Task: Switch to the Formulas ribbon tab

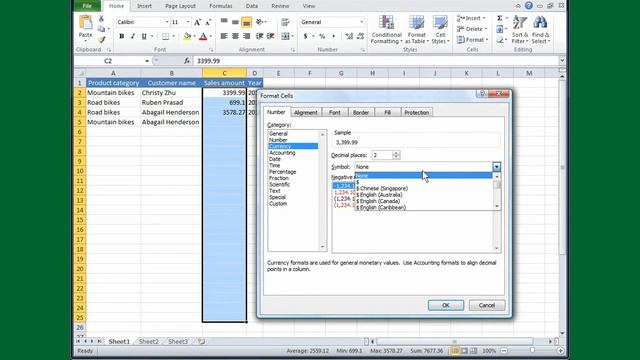Action: (x=220, y=6)
